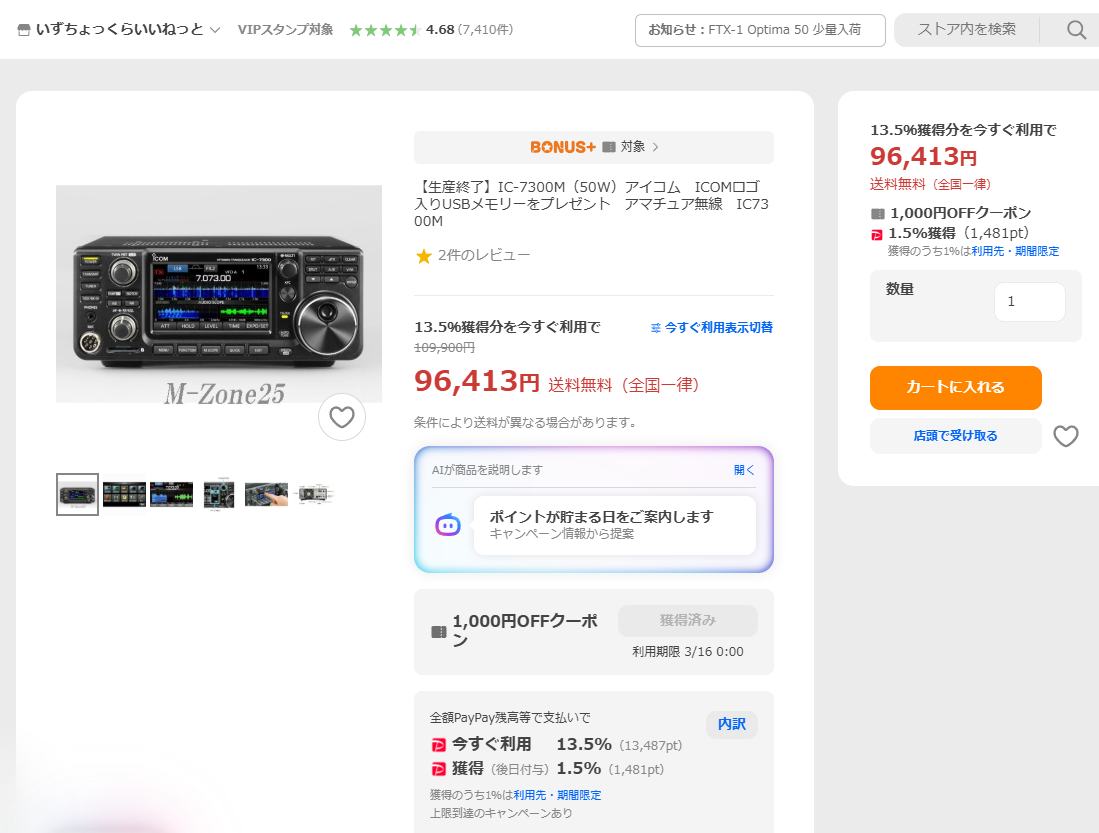Click the coupon ticket icon in sidebar
This screenshot has width=1099, height=833.
[878, 213]
